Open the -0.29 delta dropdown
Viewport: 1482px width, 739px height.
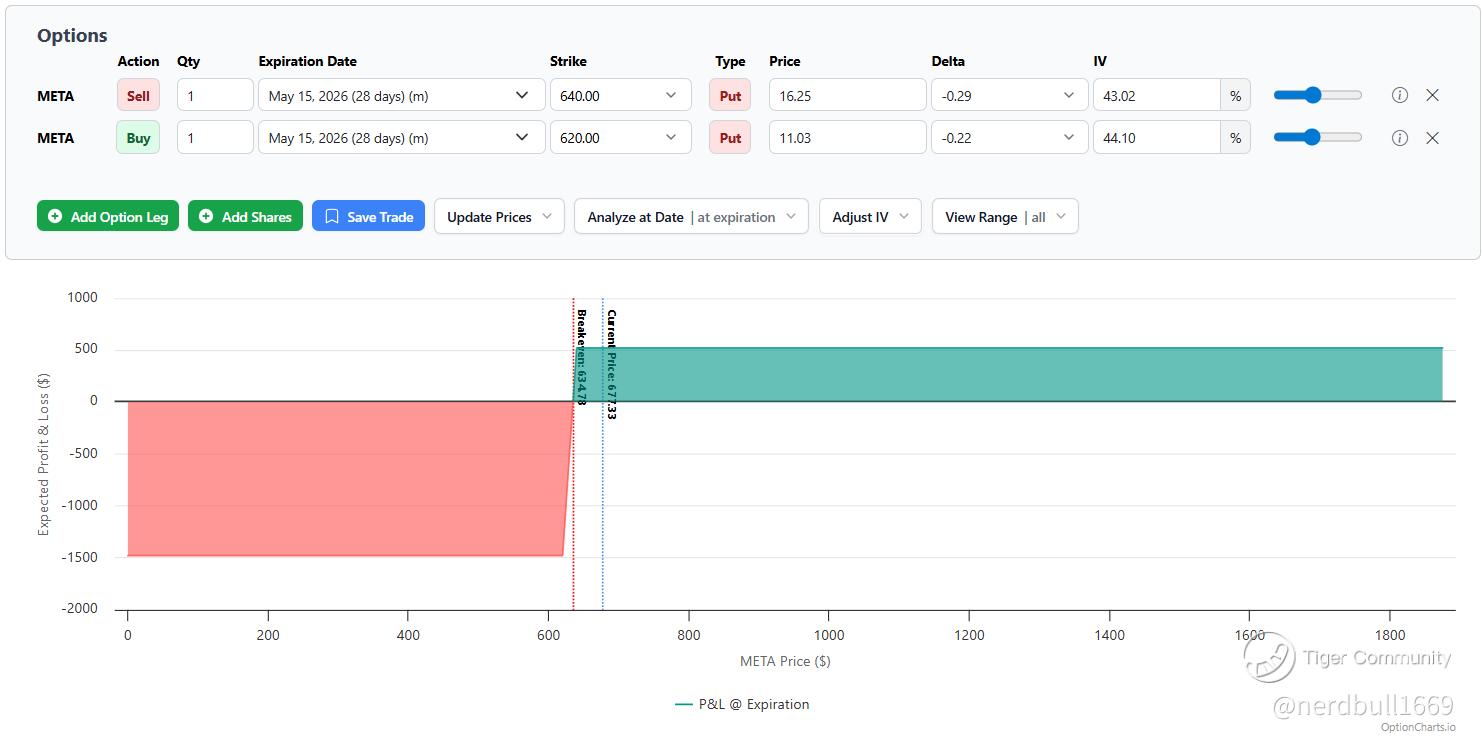(x=1009, y=96)
